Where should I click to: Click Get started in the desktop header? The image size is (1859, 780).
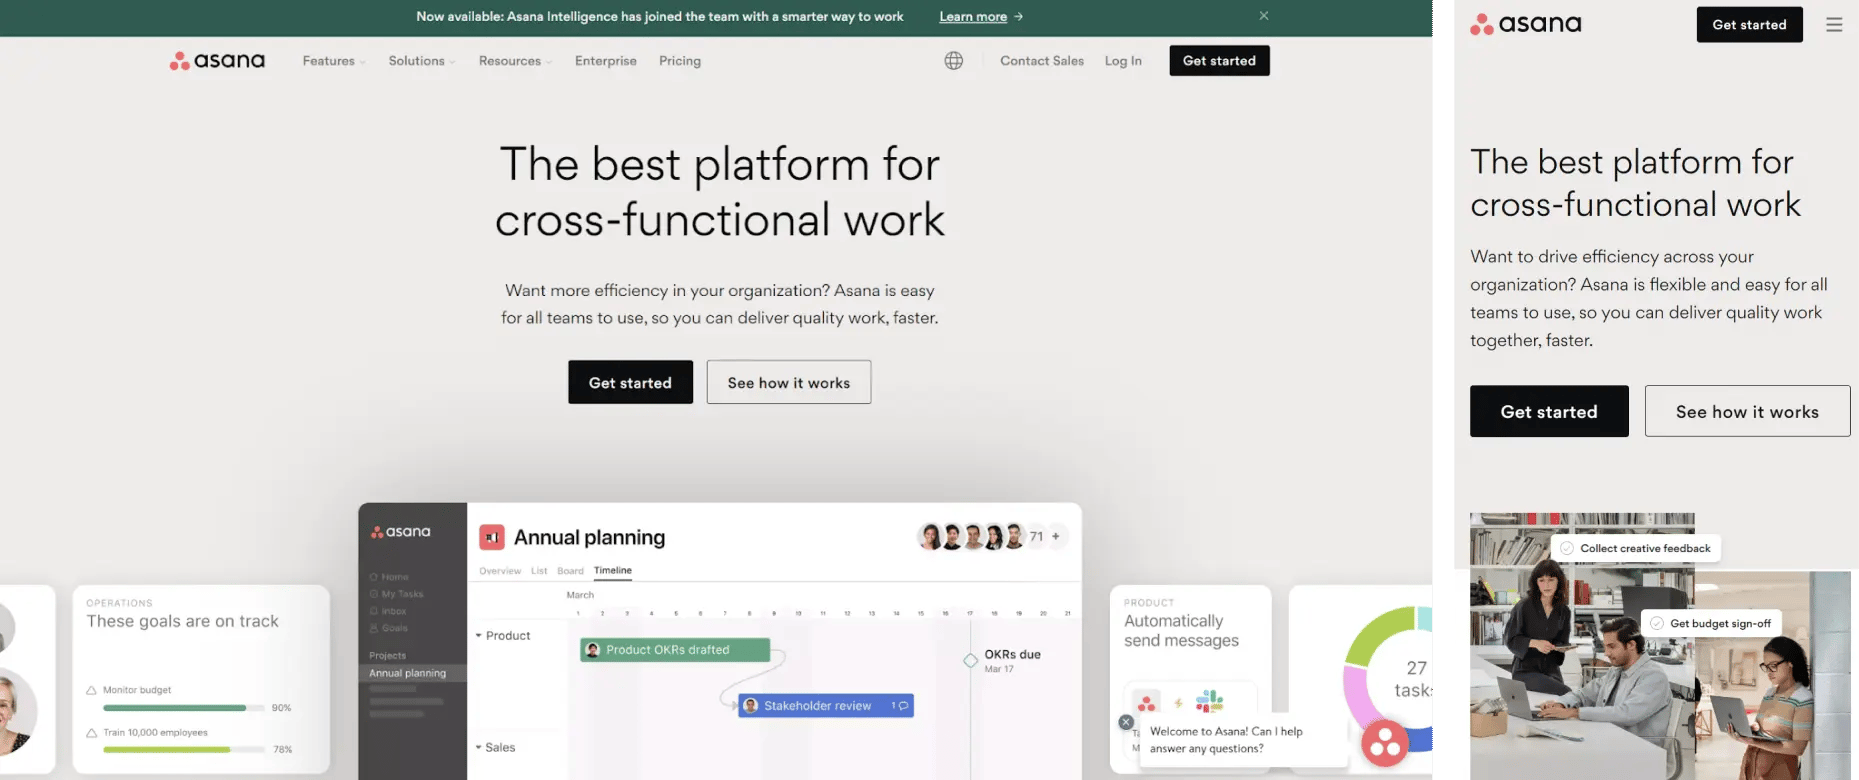pyautogui.click(x=1219, y=61)
